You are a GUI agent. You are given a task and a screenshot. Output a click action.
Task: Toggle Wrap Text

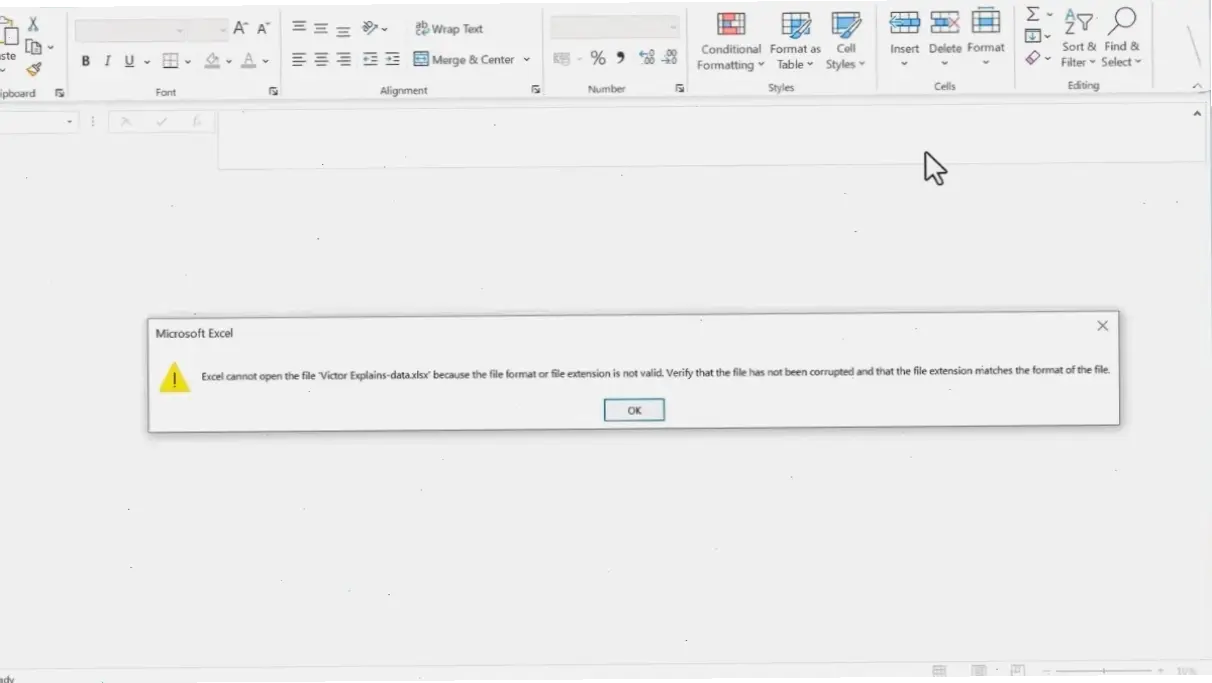[x=449, y=29]
